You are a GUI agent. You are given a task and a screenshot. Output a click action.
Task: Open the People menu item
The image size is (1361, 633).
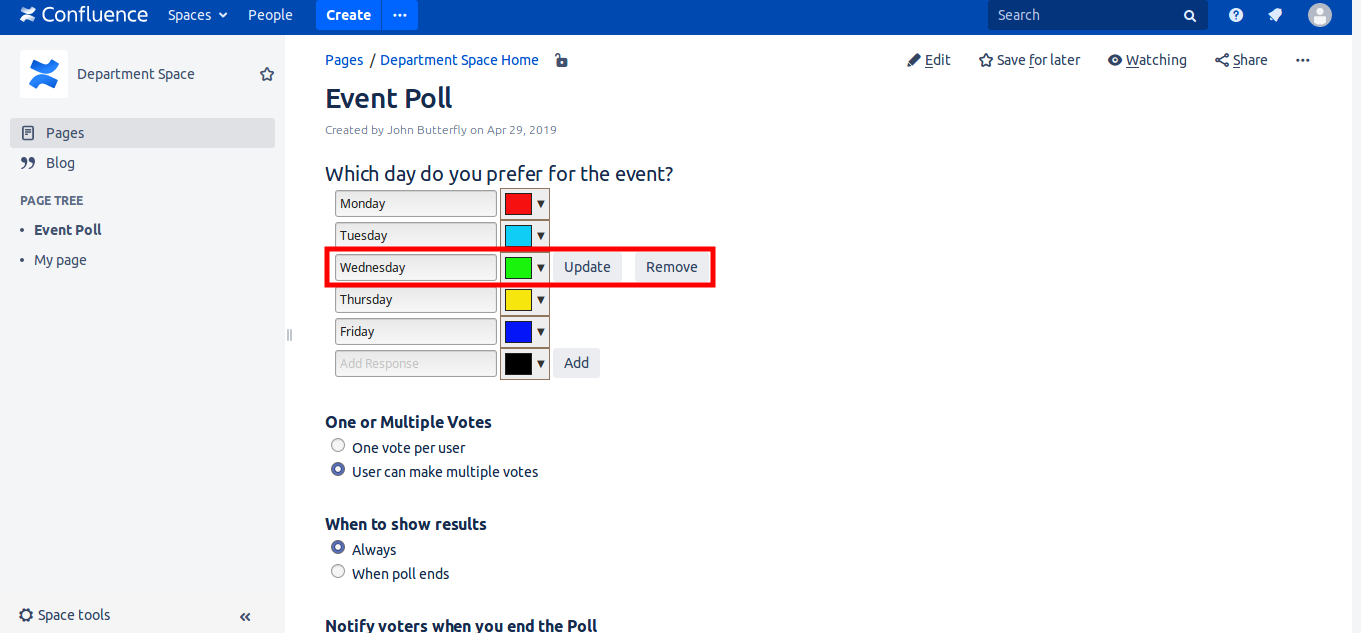tap(270, 15)
